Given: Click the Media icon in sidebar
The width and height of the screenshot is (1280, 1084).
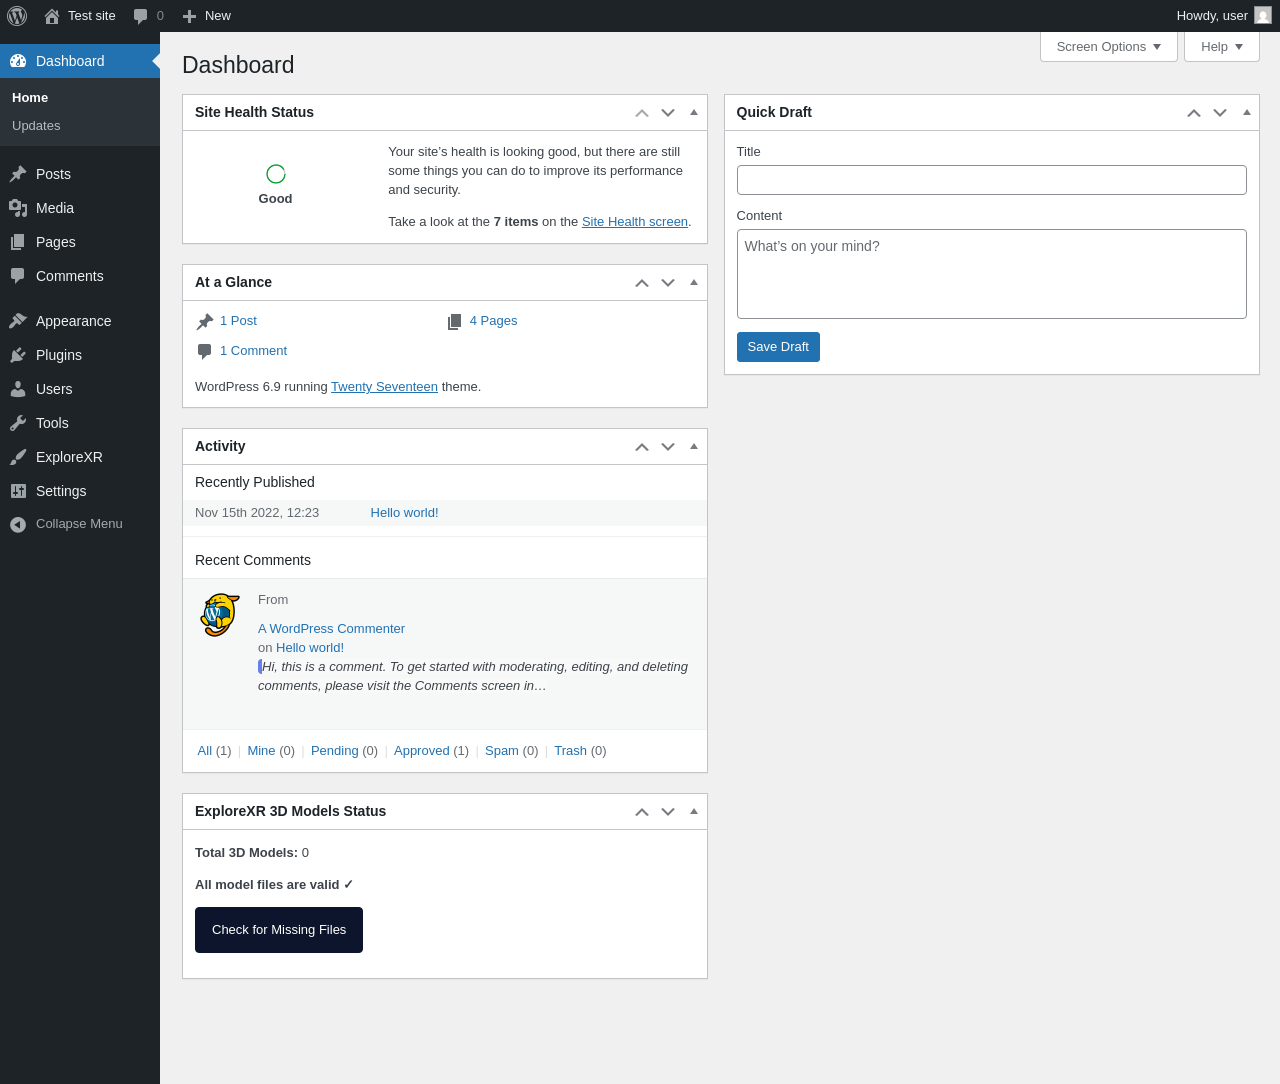Looking at the screenshot, I should click(18, 208).
